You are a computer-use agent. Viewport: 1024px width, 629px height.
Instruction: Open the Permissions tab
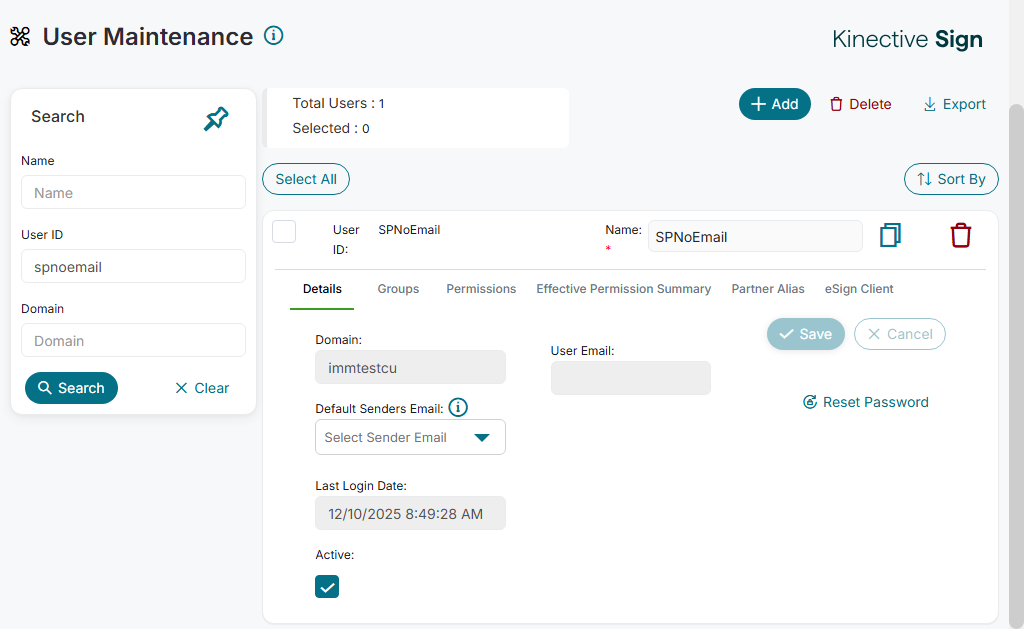coord(481,289)
